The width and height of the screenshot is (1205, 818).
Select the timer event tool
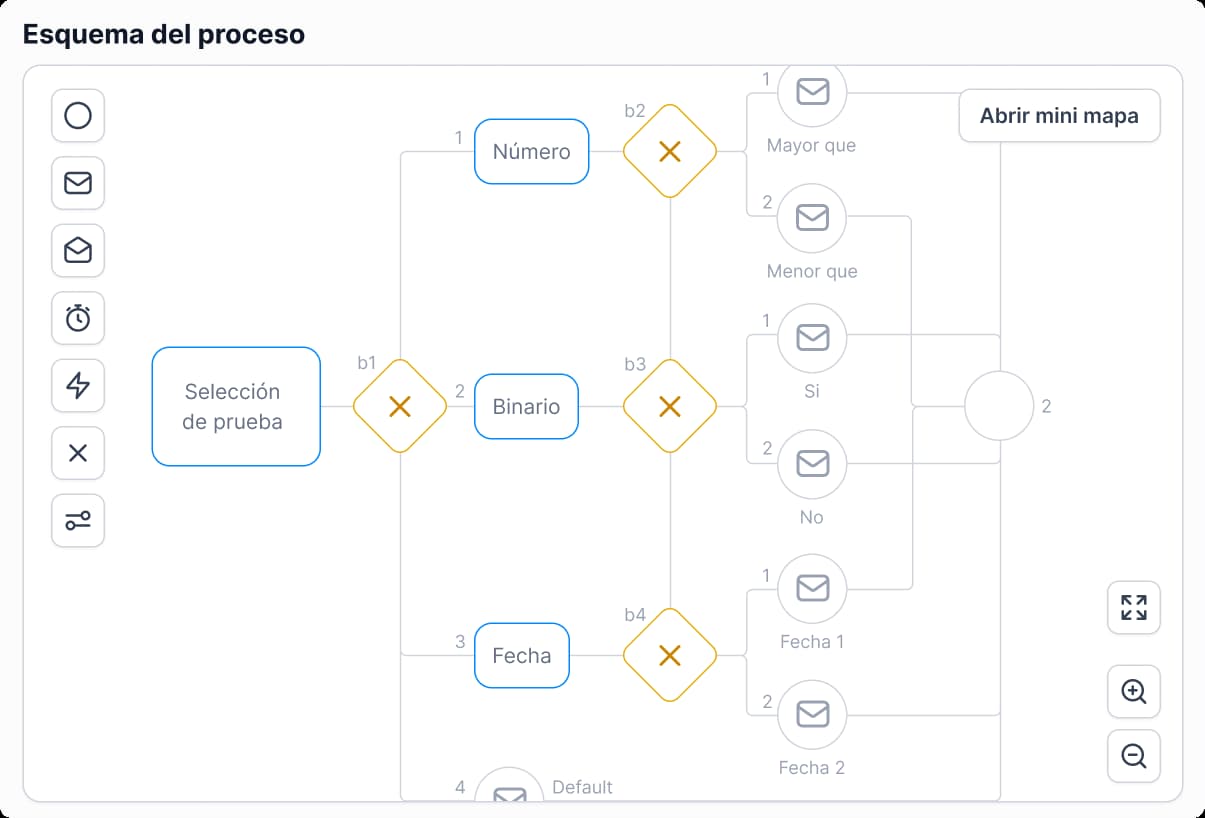pos(78,318)
